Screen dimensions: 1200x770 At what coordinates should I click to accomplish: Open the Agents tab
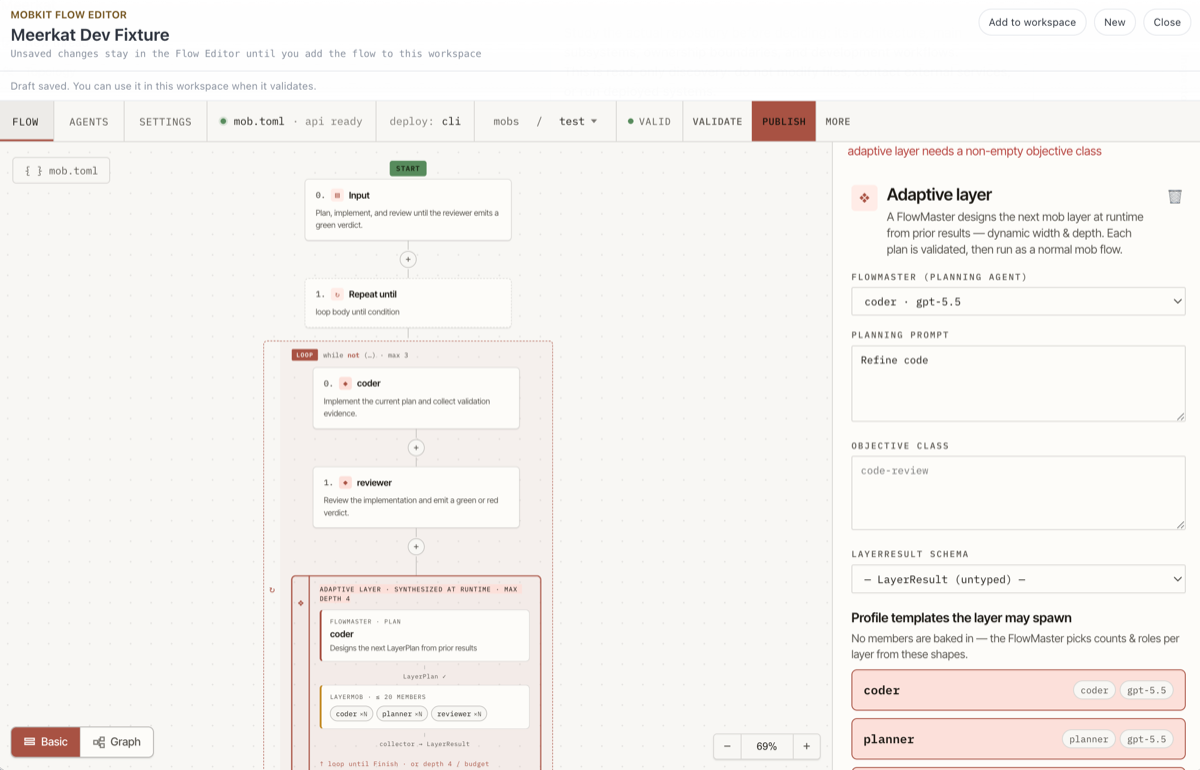89,121
